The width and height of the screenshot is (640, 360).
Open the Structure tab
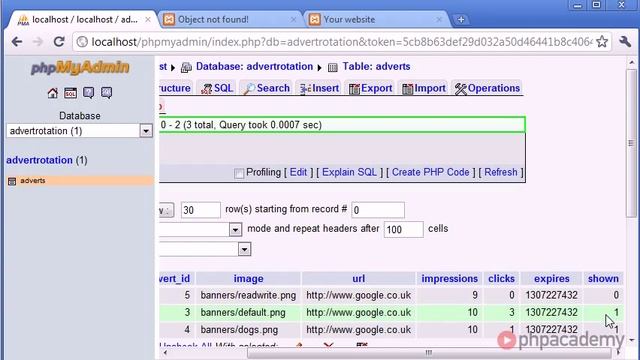(x=175, y=88)
